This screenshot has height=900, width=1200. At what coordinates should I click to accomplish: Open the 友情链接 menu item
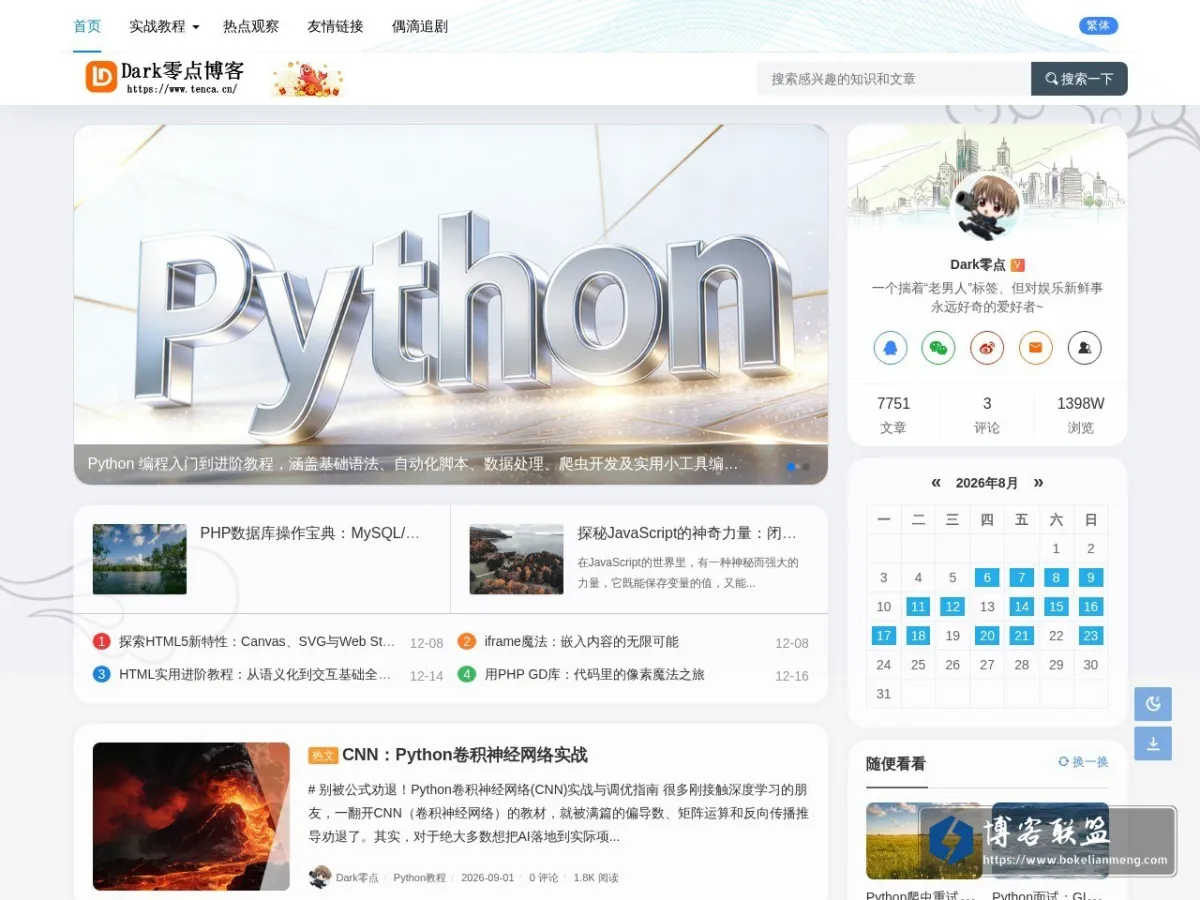click(335, 27)
